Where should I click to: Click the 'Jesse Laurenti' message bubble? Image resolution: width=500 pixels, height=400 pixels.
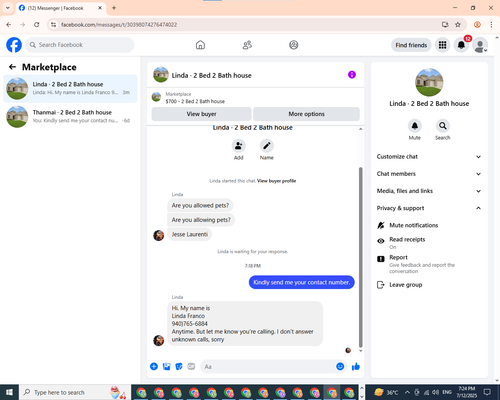click(x=189, y=234)
